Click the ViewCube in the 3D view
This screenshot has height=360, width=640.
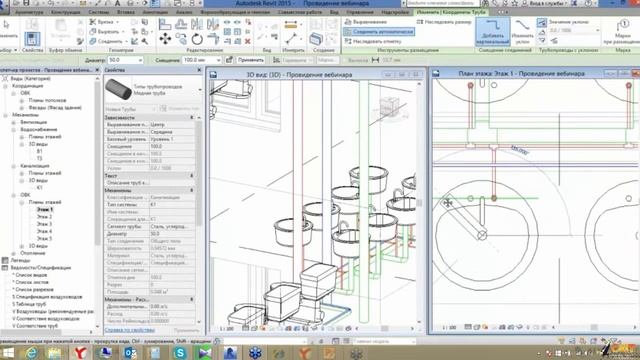(x=389, y=107)
